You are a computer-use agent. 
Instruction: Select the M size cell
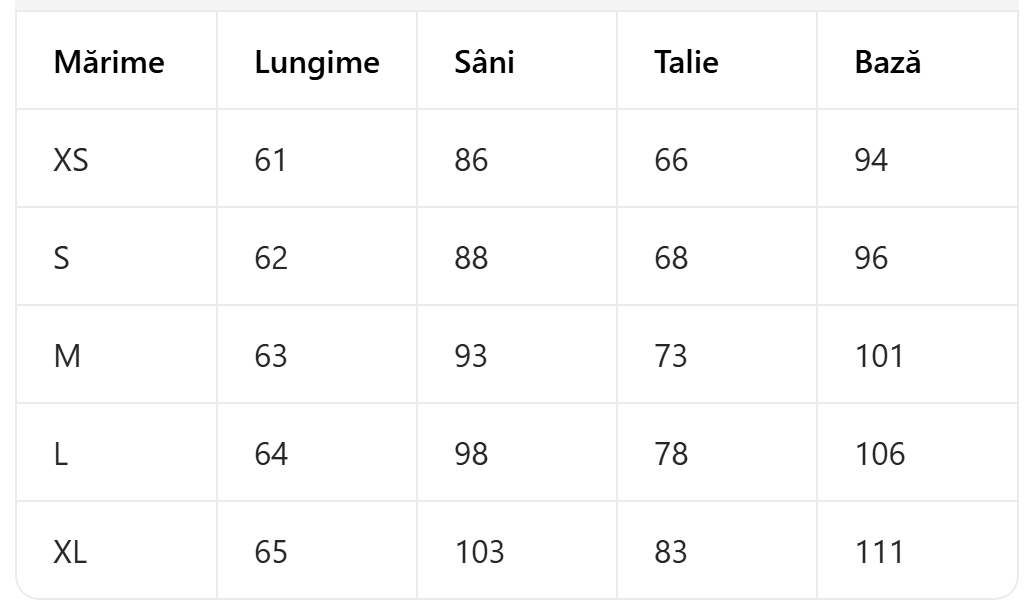[x=67, y=356]
